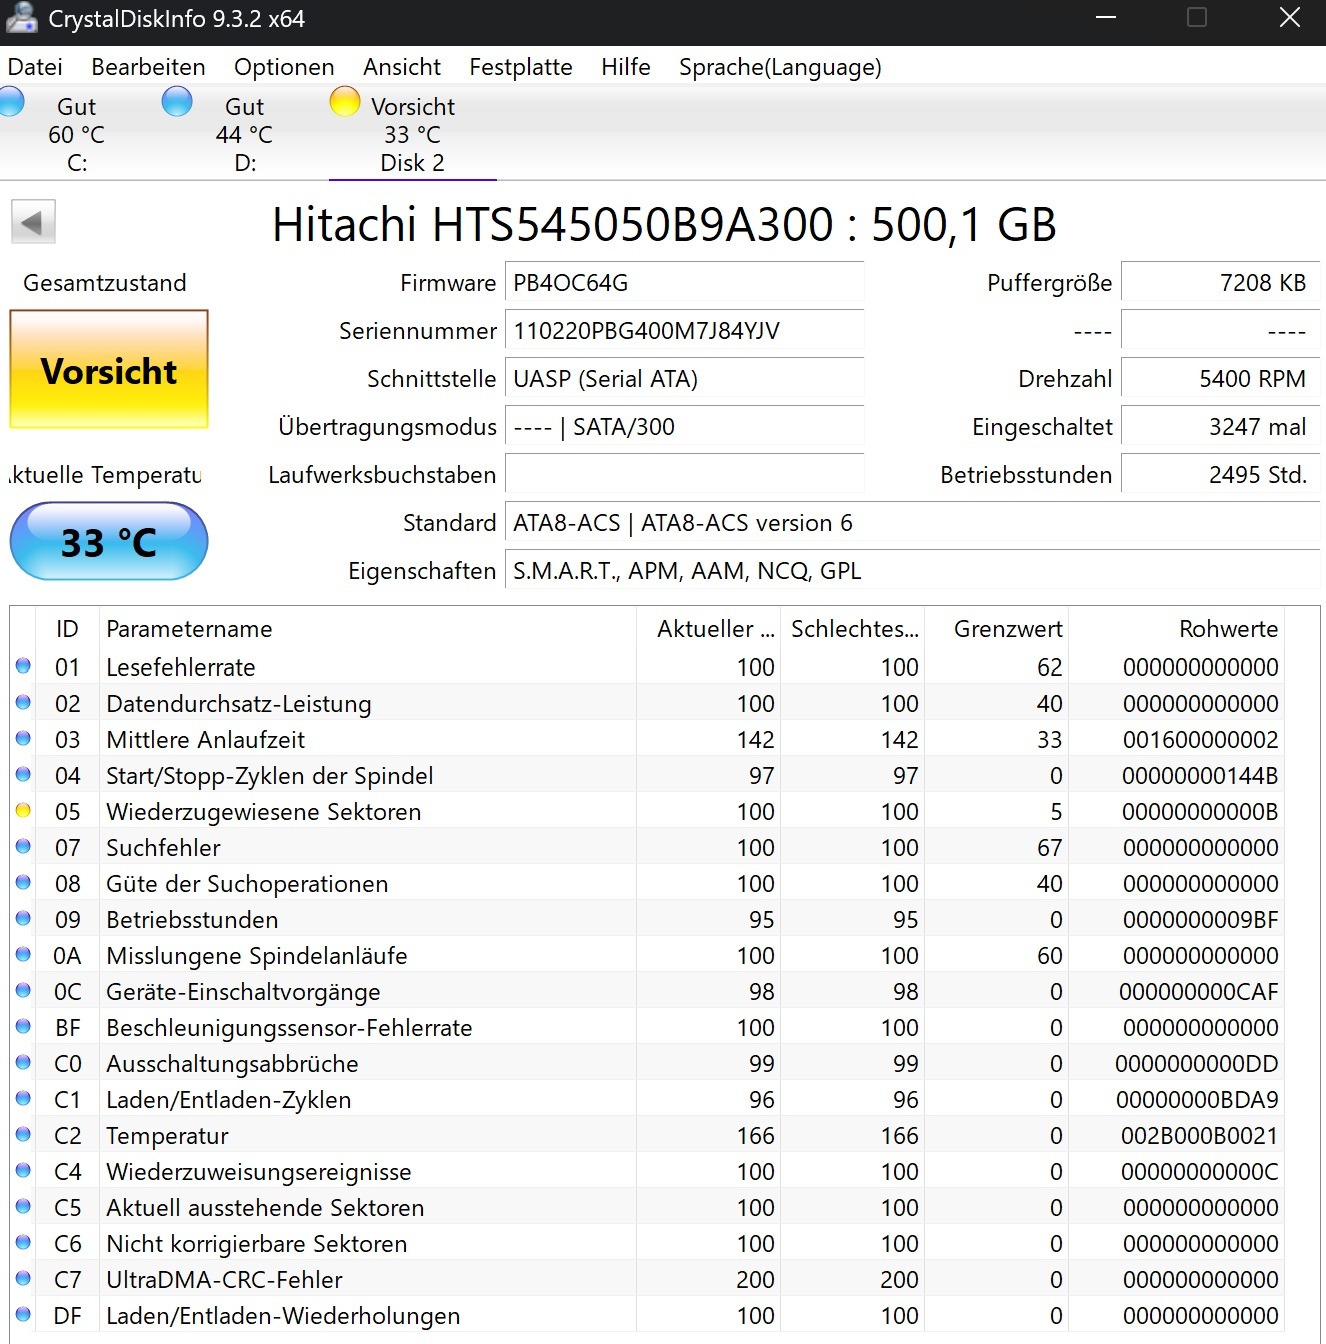This screenshot has width=1326, height=1344.
Task: Click the Seriennummer field value
Action: point(684,331)
